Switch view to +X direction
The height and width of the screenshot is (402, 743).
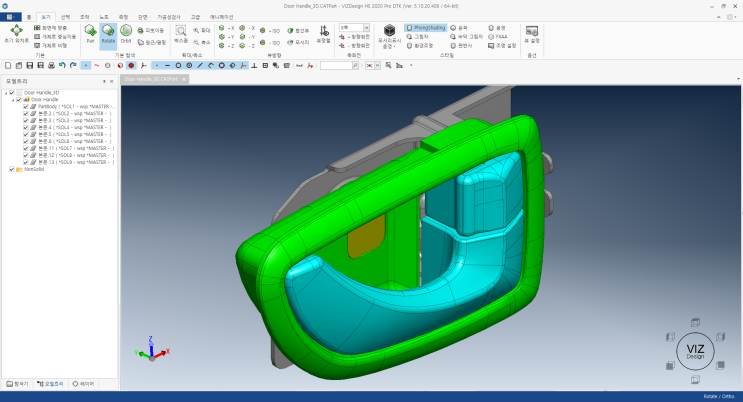coord(227,28)
